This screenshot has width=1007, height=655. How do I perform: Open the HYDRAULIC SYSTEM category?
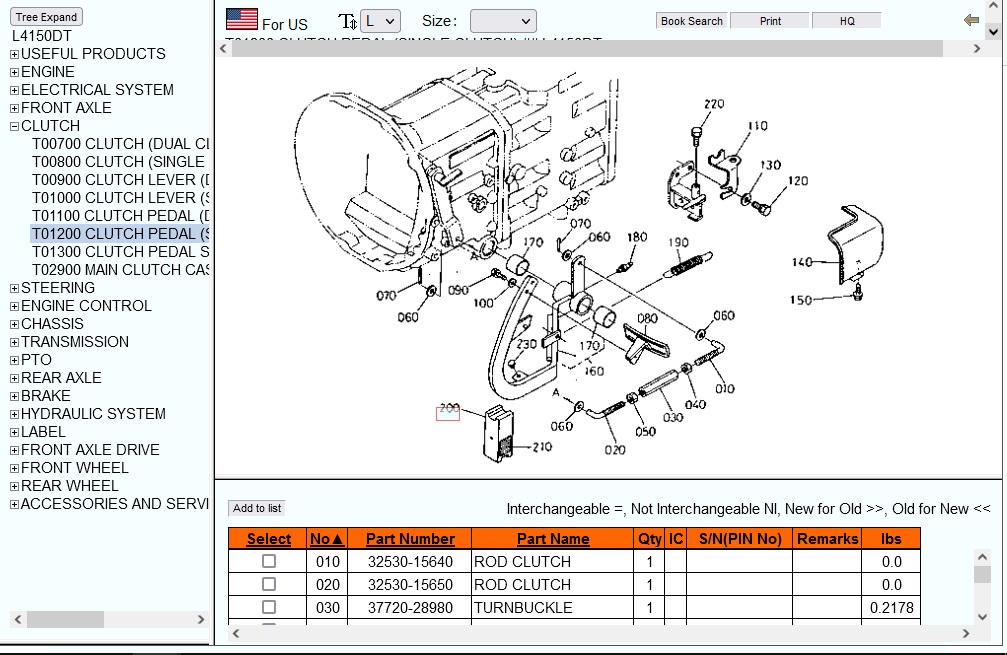click(x=93, y=414)
